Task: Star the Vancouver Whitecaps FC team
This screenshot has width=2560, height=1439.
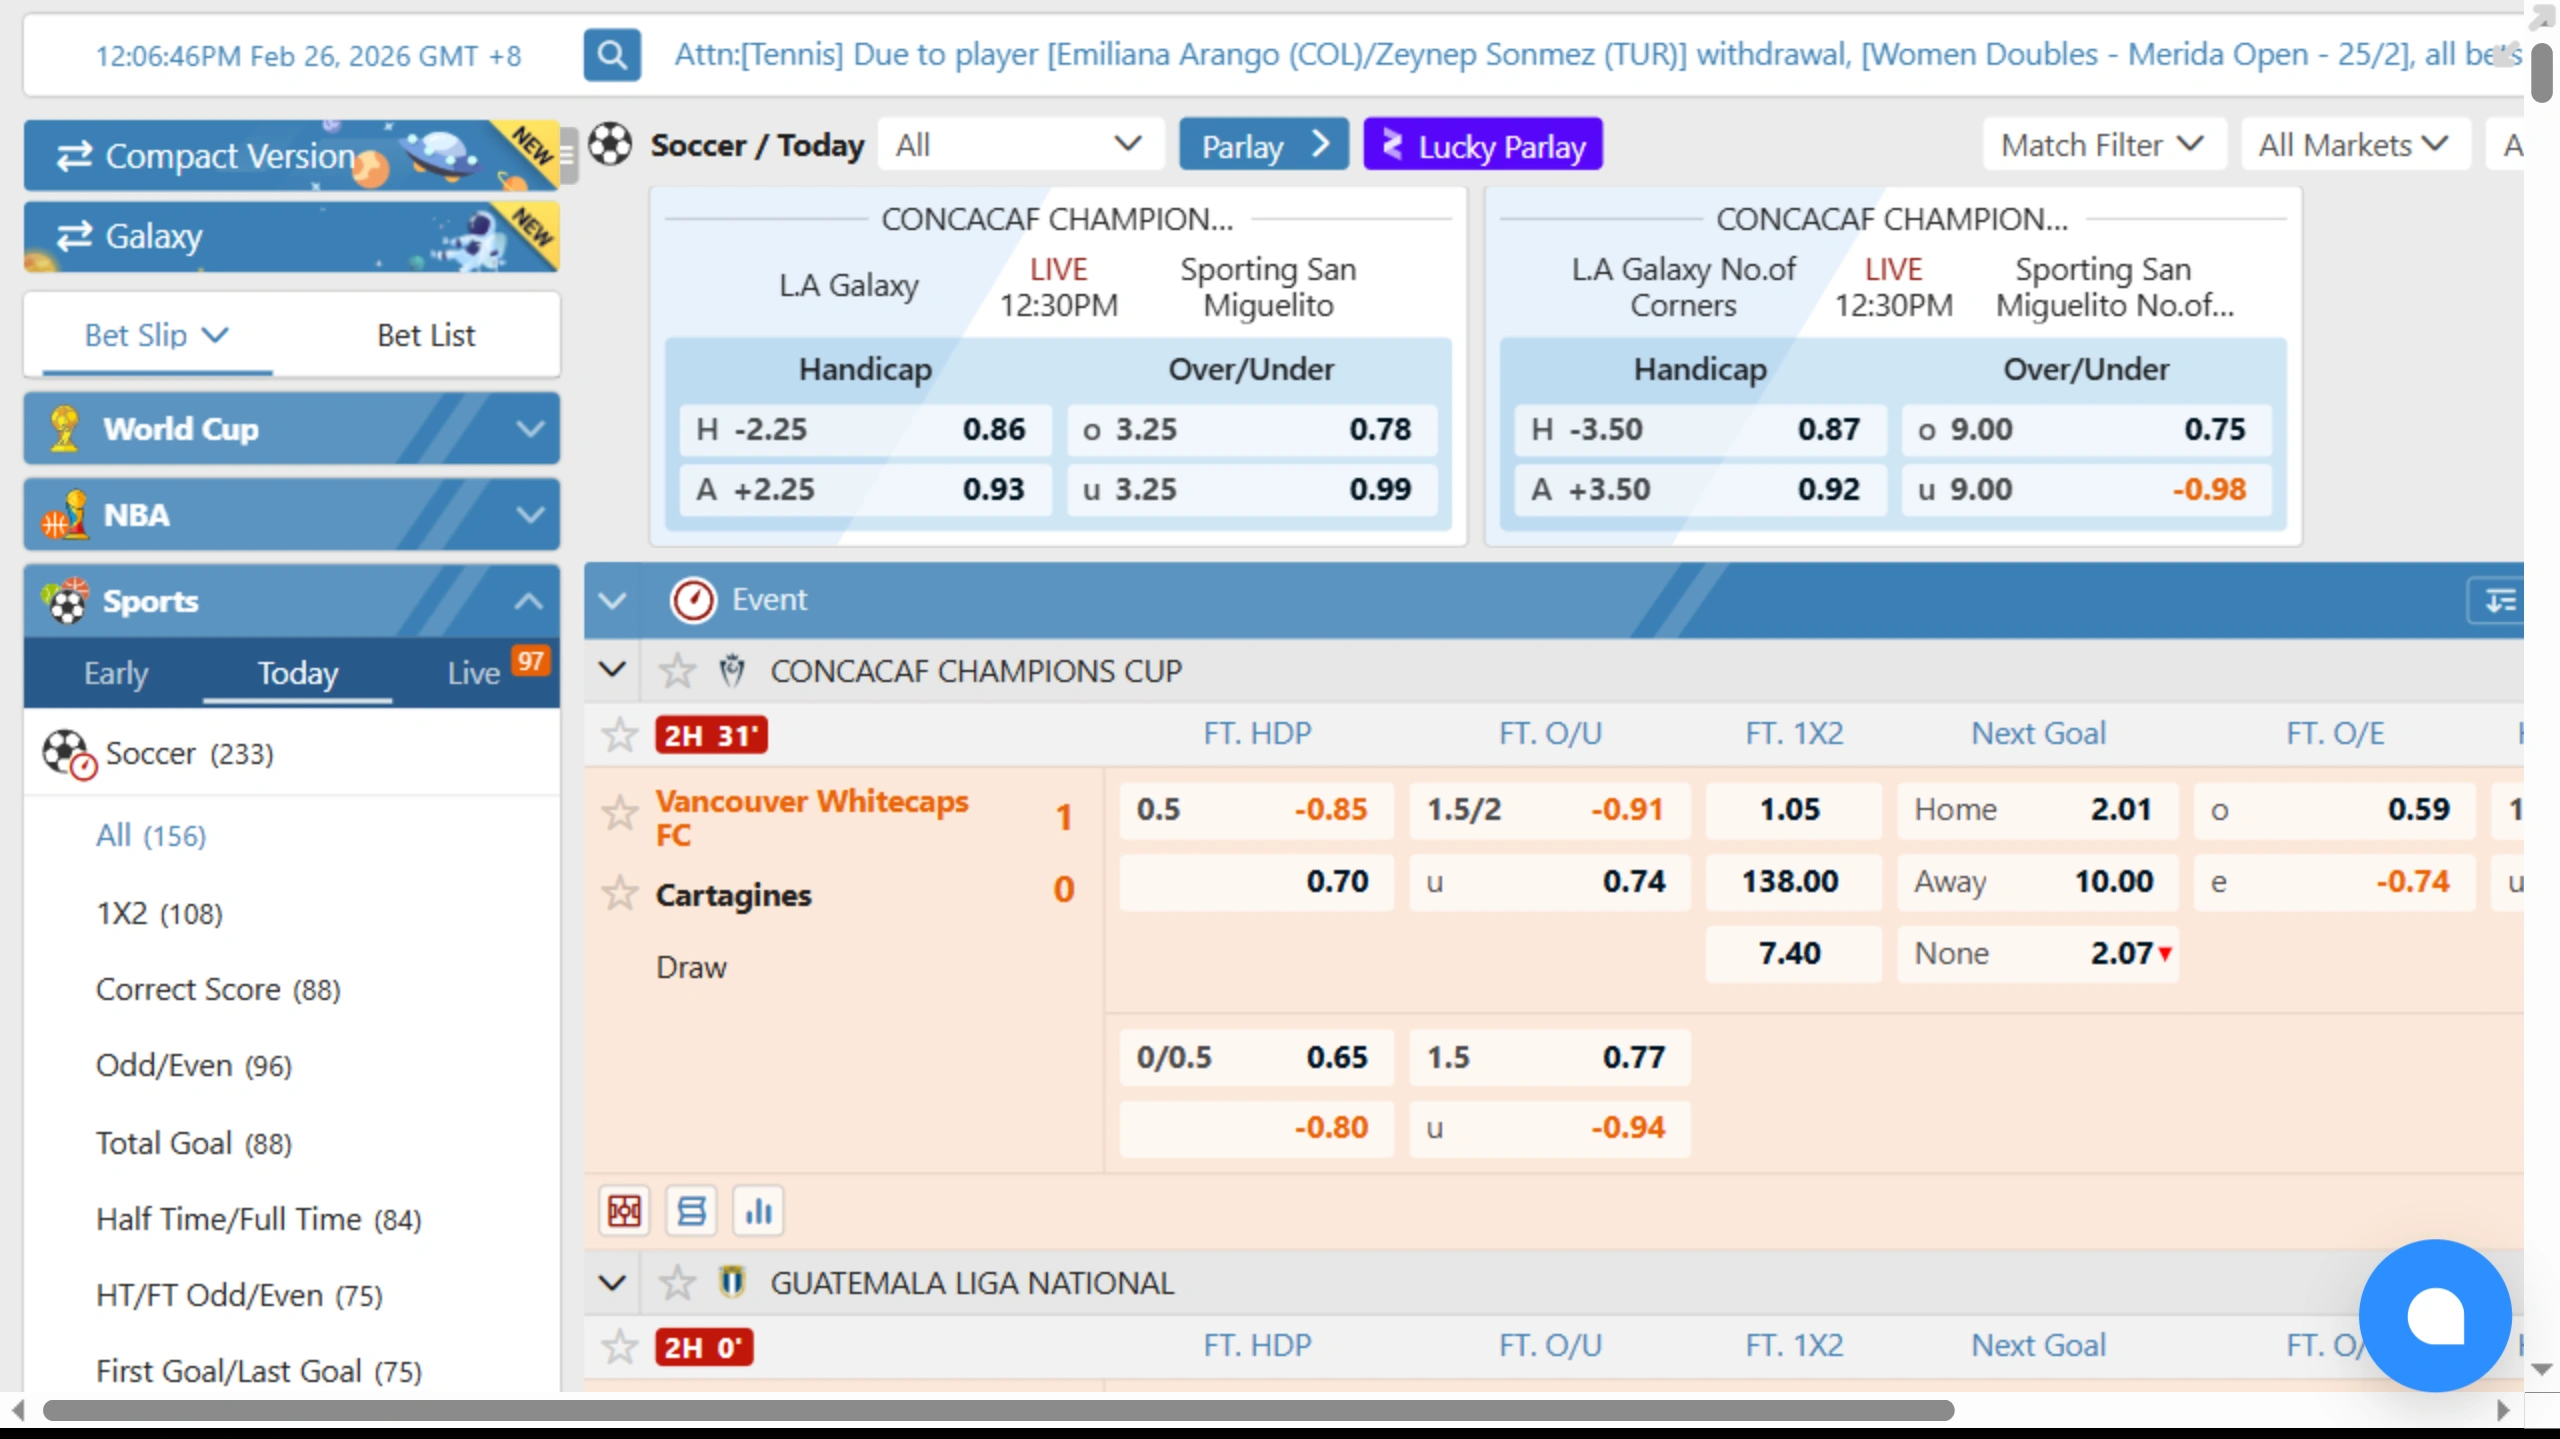Action: pos(619,812)
